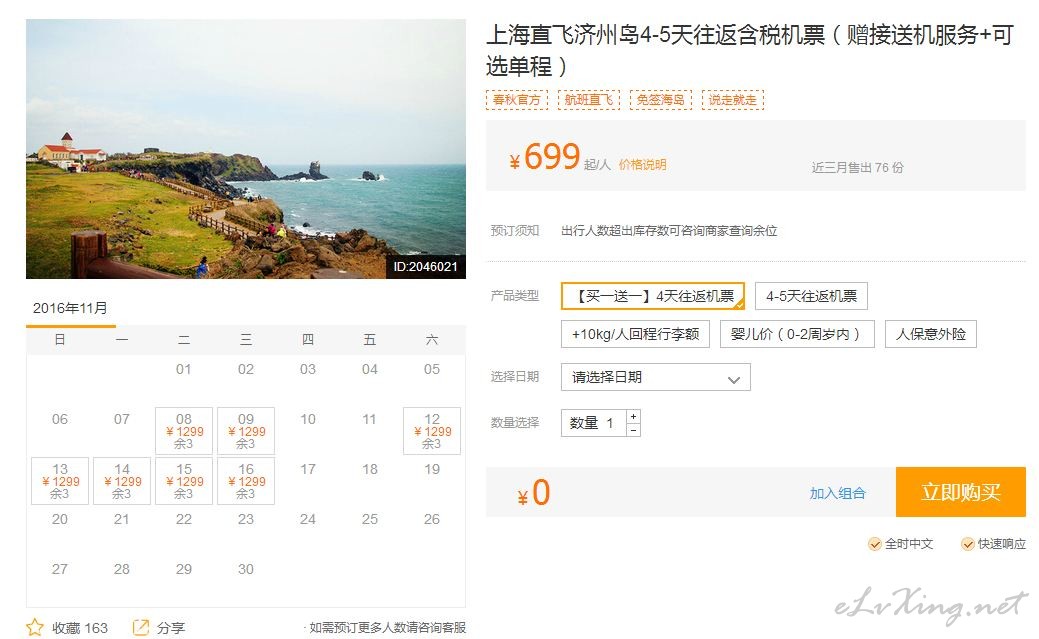Click 收藏 163 favorites text

click(x=80, y=628)
